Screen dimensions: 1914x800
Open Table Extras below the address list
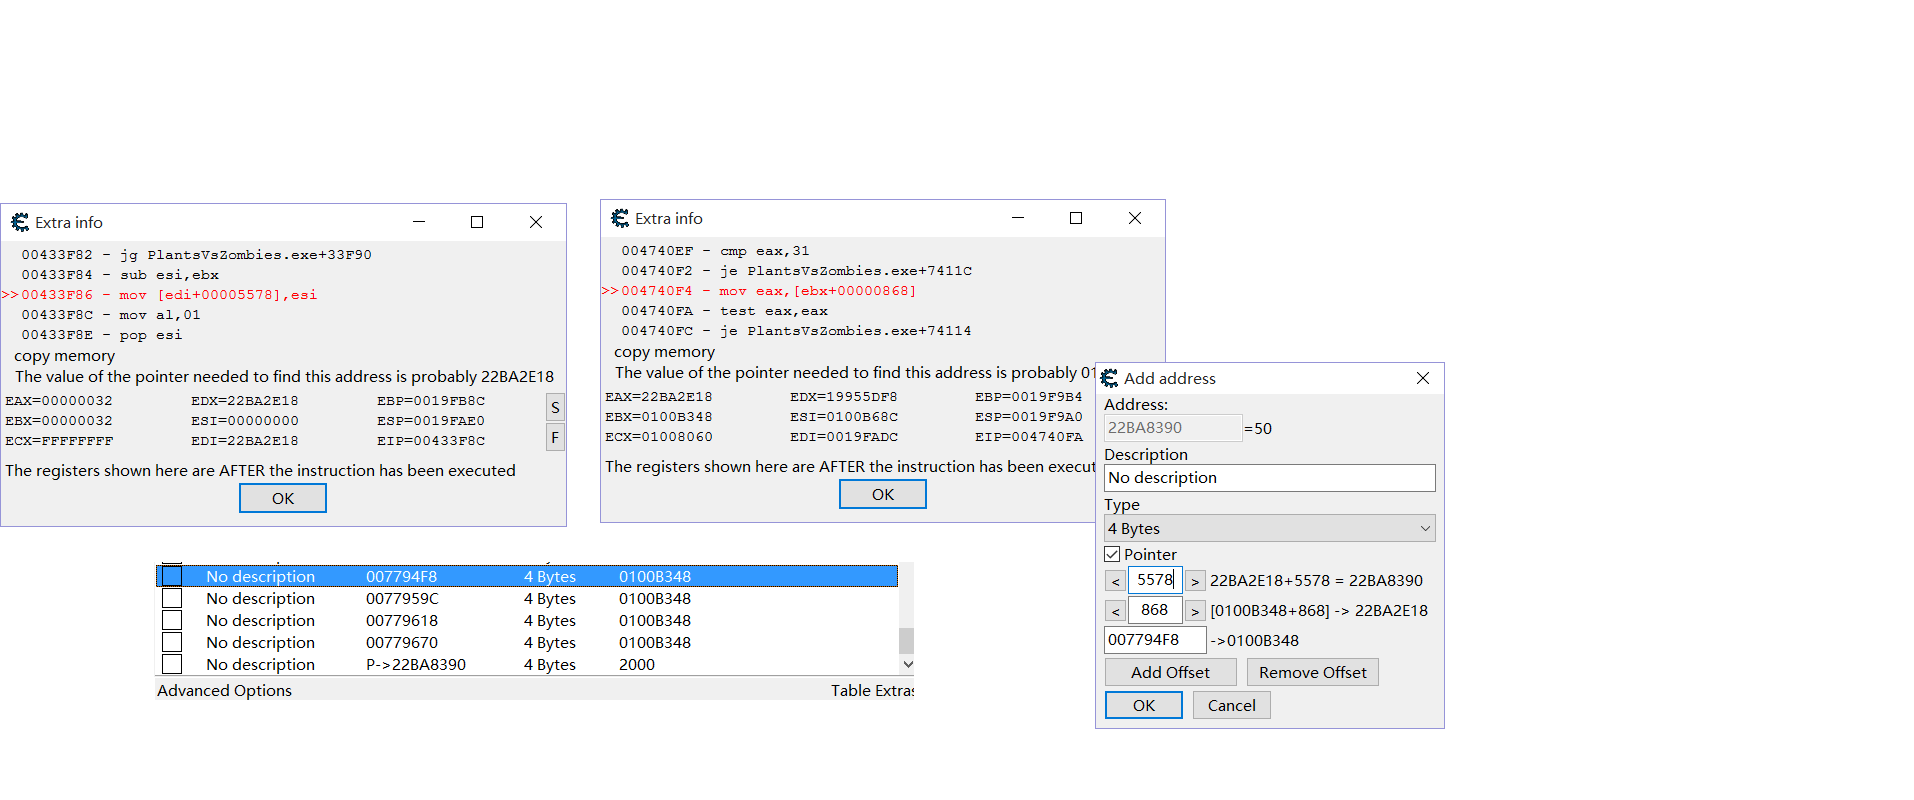click(872, 690)
